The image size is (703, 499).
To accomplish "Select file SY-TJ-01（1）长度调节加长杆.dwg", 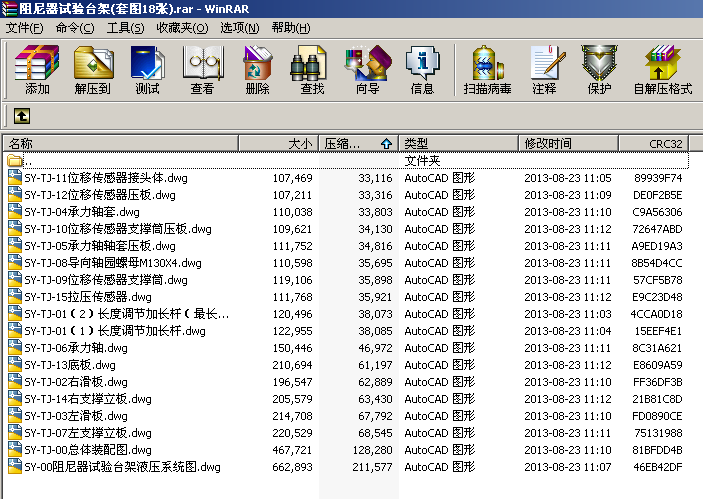I will click(x=115, y=331).
